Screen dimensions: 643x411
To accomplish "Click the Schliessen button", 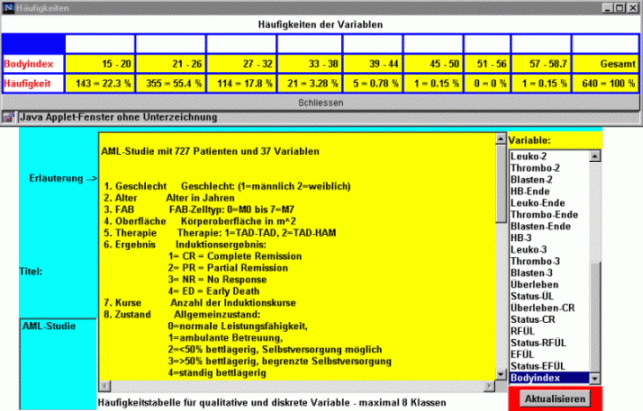I will (321, 102).
